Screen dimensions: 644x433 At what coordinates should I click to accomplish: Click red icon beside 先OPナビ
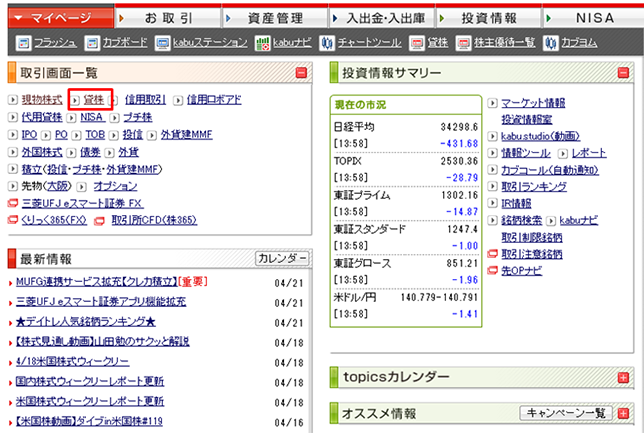492,271
